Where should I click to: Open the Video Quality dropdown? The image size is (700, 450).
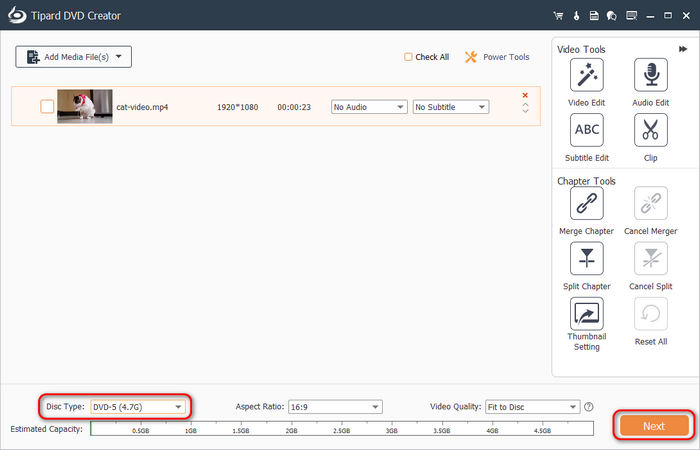tap(532, 407)
